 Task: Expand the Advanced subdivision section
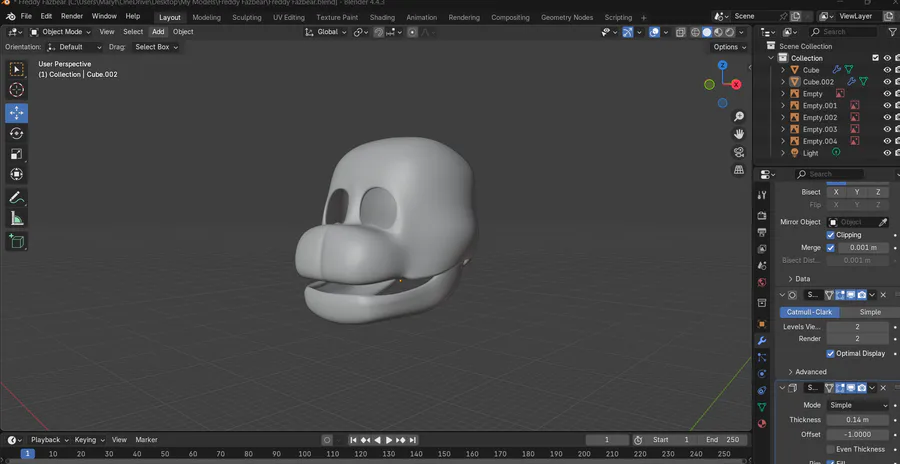pos(808,372)
